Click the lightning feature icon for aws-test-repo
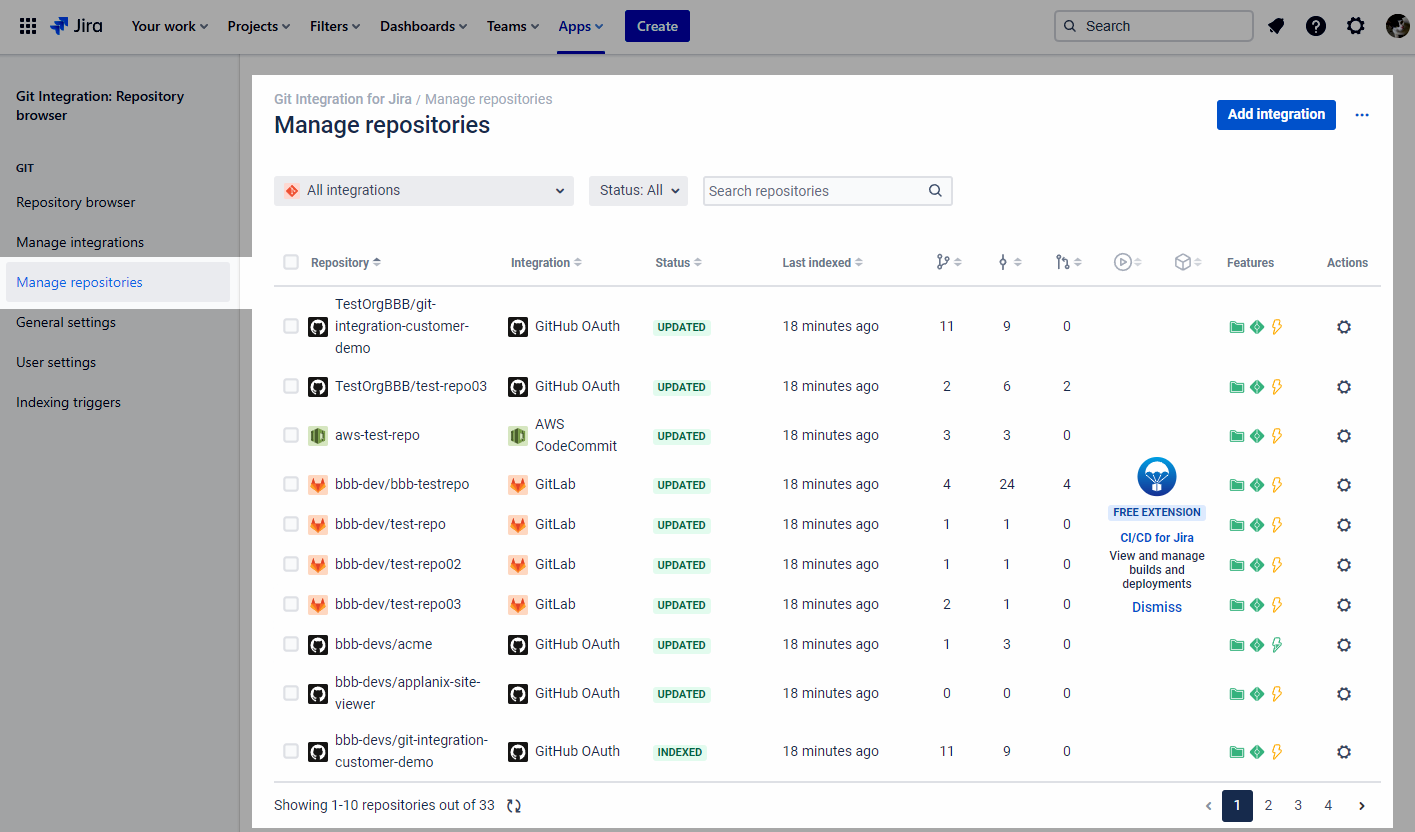Screen dimensions: 1415x832 [1277, 436]
